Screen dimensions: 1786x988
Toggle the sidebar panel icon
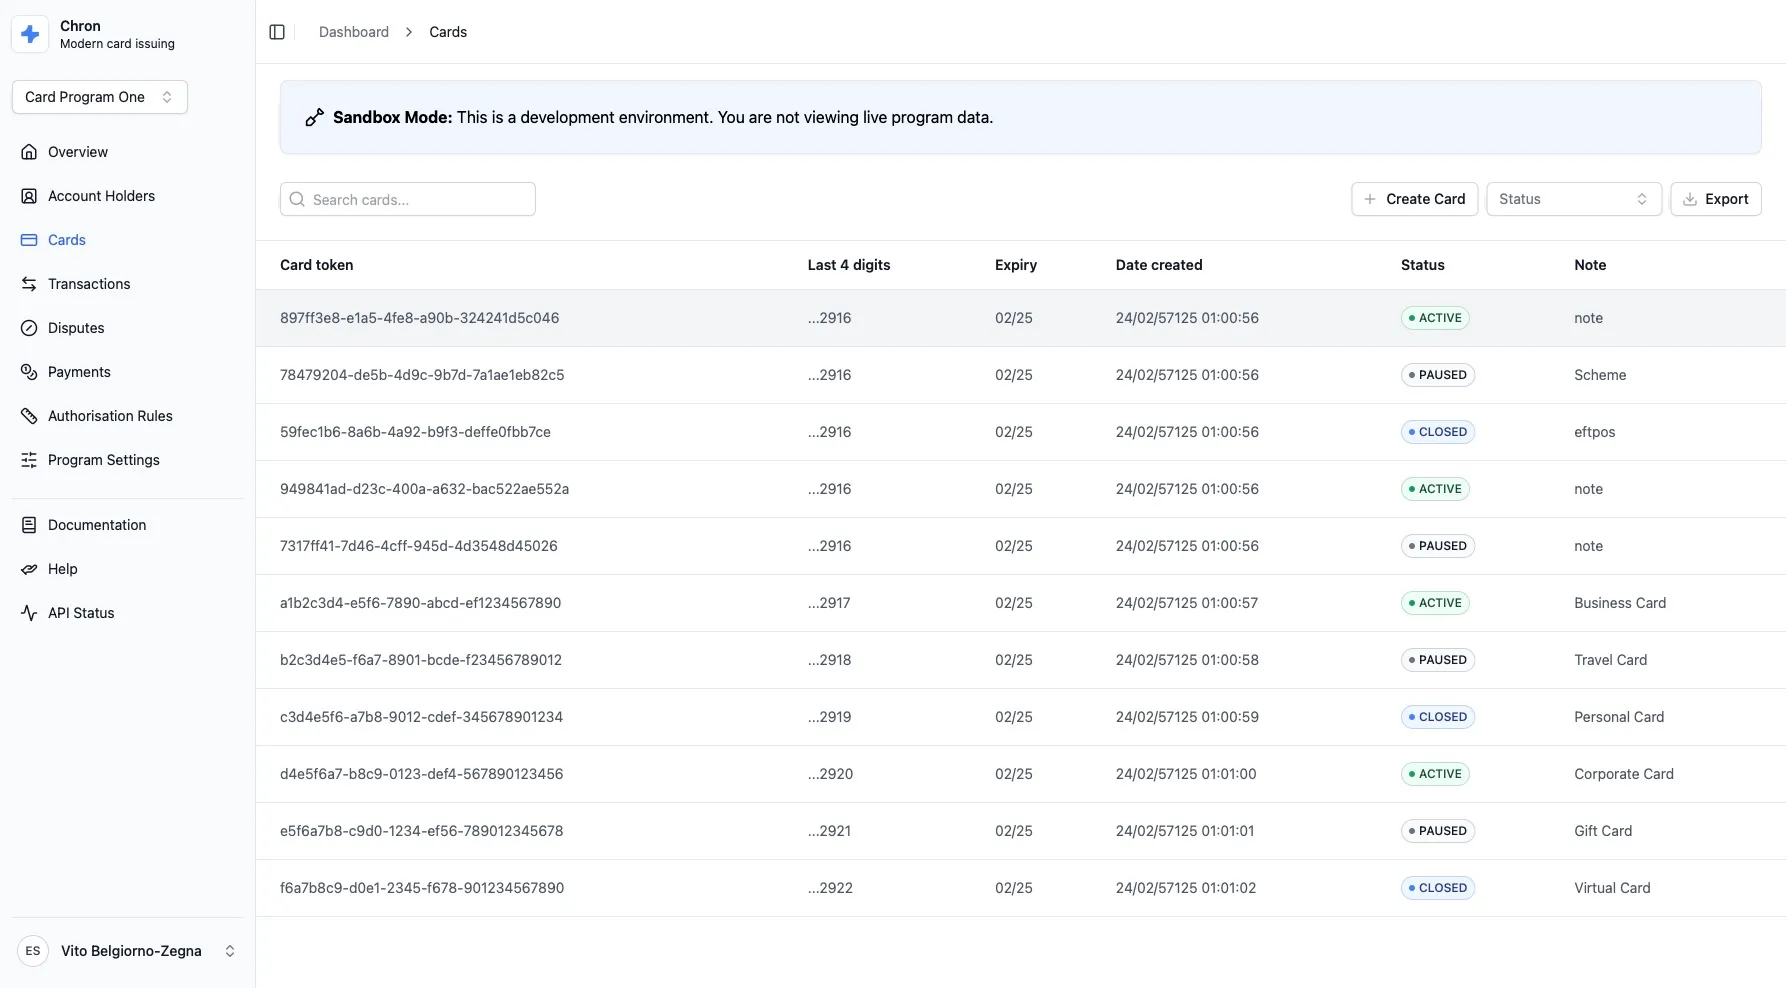coord(277,32)
